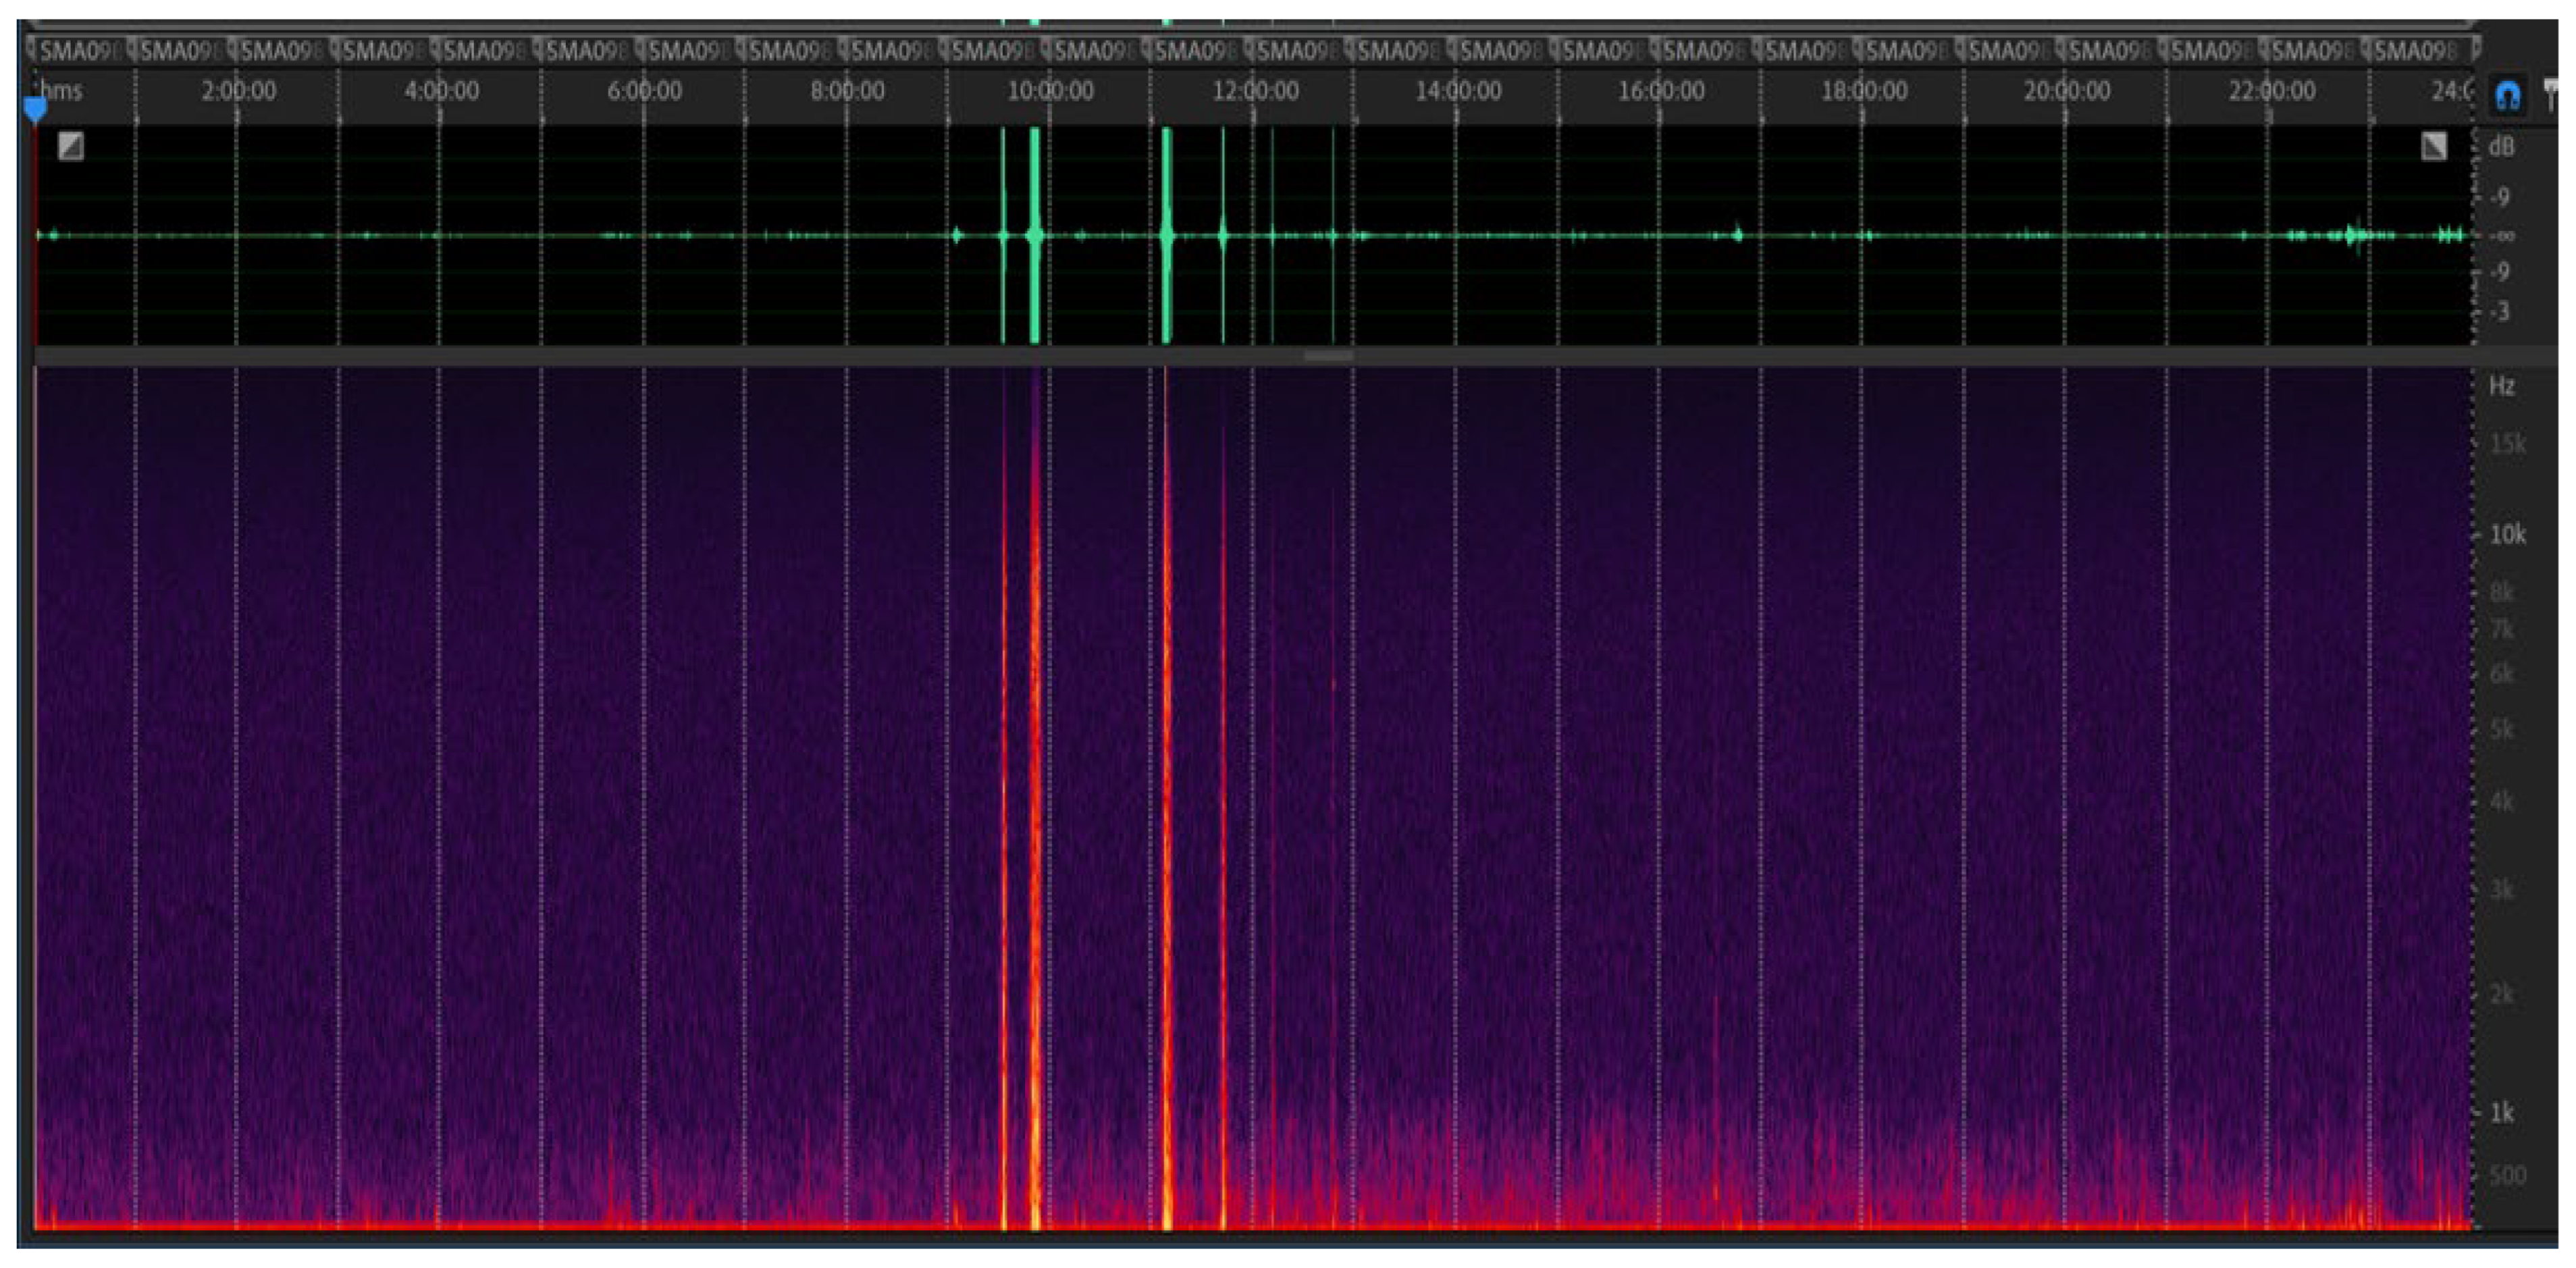Click the 10k mark on the frequency scale
This screenshot has height=1268, width=2576.
tap(2506, 535)
